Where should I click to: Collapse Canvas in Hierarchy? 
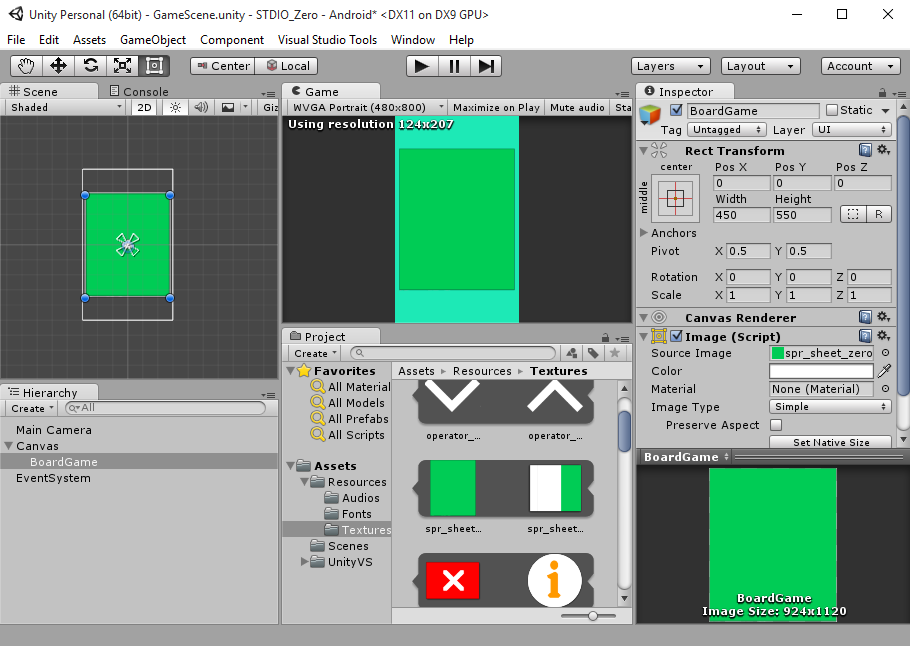pyautogui.click(x=9, y=446)
